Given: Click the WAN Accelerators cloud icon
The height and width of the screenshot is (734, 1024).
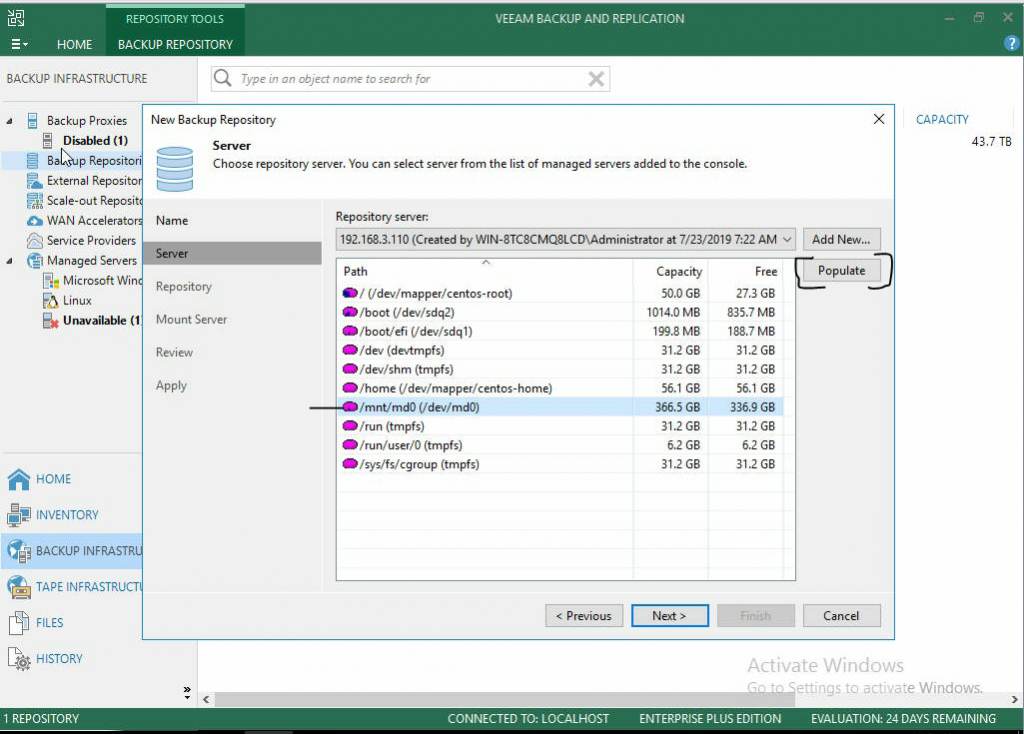Looking at the screenshot, I should (x=35, y=221).
